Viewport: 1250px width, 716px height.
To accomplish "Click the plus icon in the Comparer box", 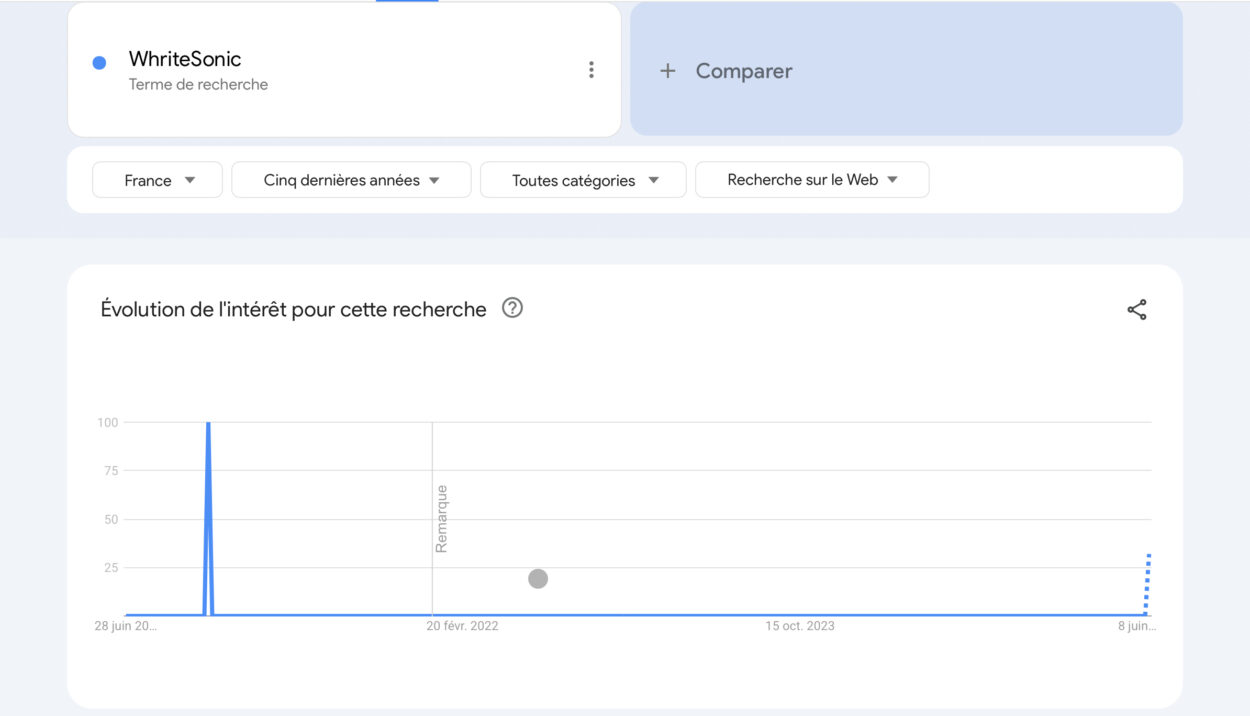I will (668, 71).
